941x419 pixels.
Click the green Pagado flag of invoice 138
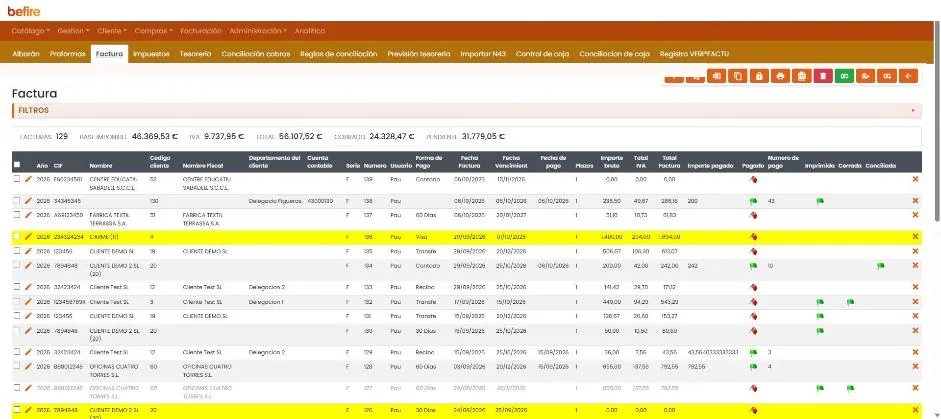753,201
